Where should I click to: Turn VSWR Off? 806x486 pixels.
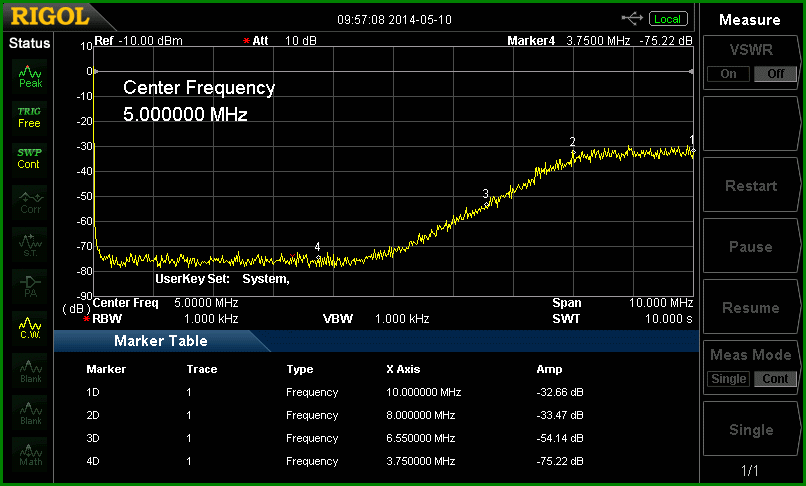point(776,74)
